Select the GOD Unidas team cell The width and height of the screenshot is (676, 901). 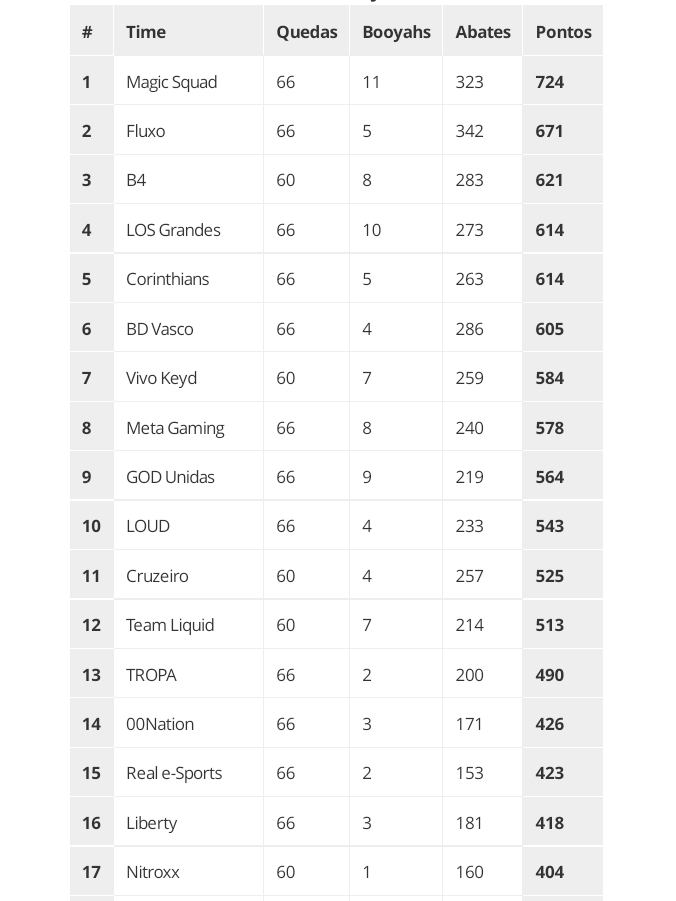[x=170, y=477]
